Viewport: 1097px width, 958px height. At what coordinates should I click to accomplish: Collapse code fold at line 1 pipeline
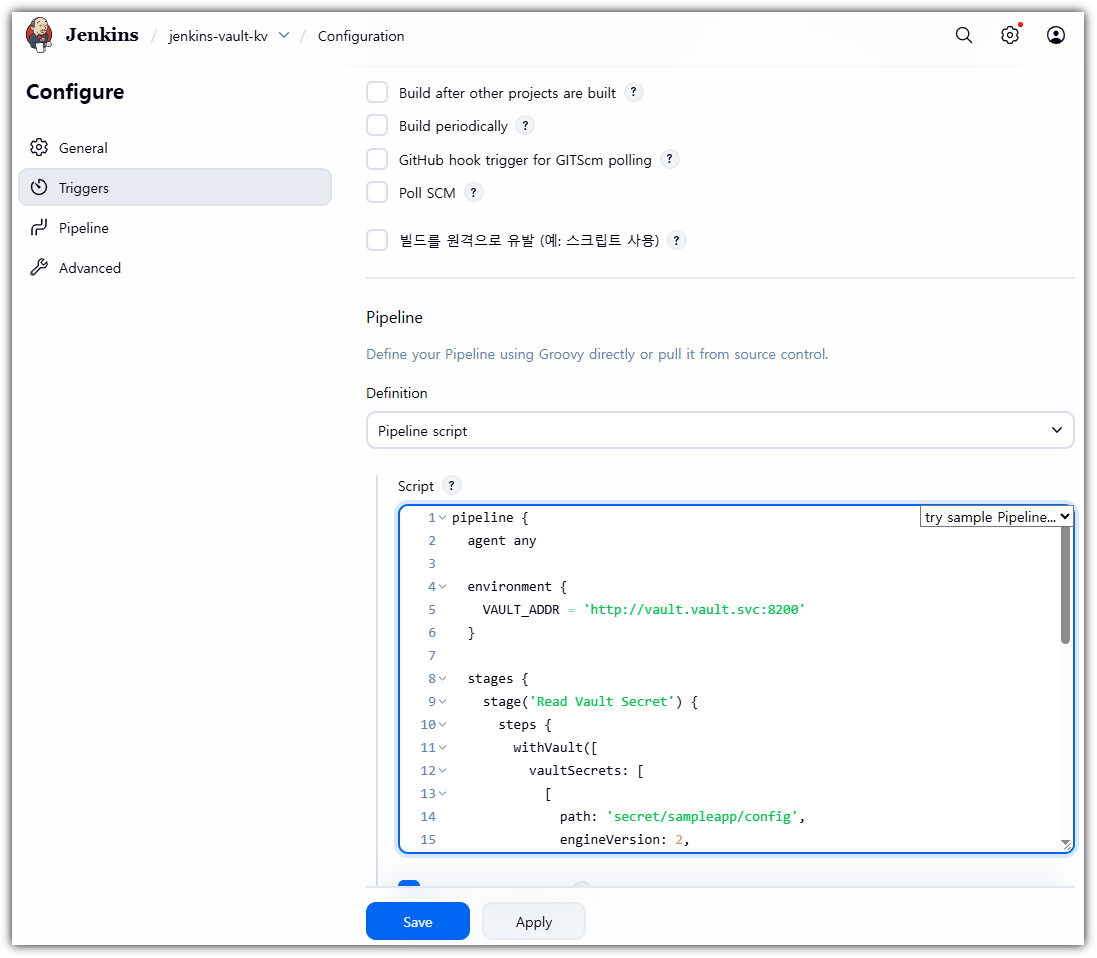(x=442, y=518)
